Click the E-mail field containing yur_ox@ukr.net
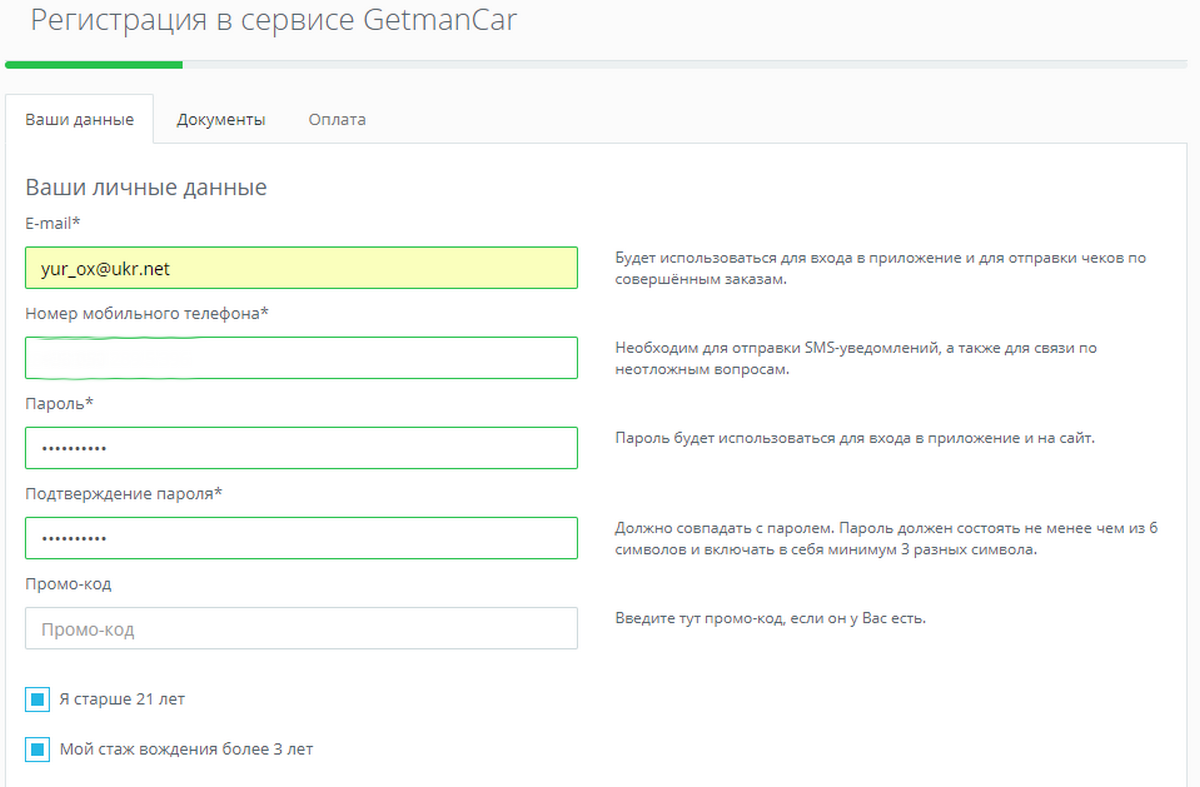 point(301,268)
